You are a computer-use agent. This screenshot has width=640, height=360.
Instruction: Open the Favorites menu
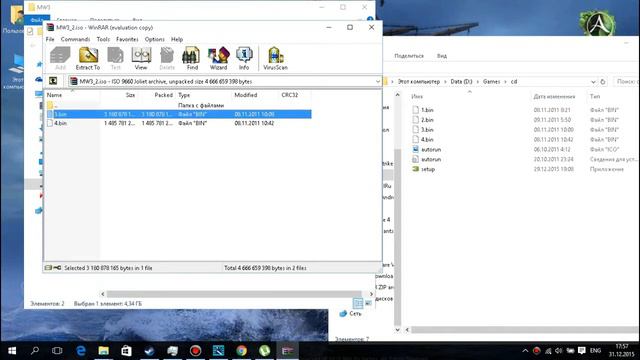click(x=127, y=39)
